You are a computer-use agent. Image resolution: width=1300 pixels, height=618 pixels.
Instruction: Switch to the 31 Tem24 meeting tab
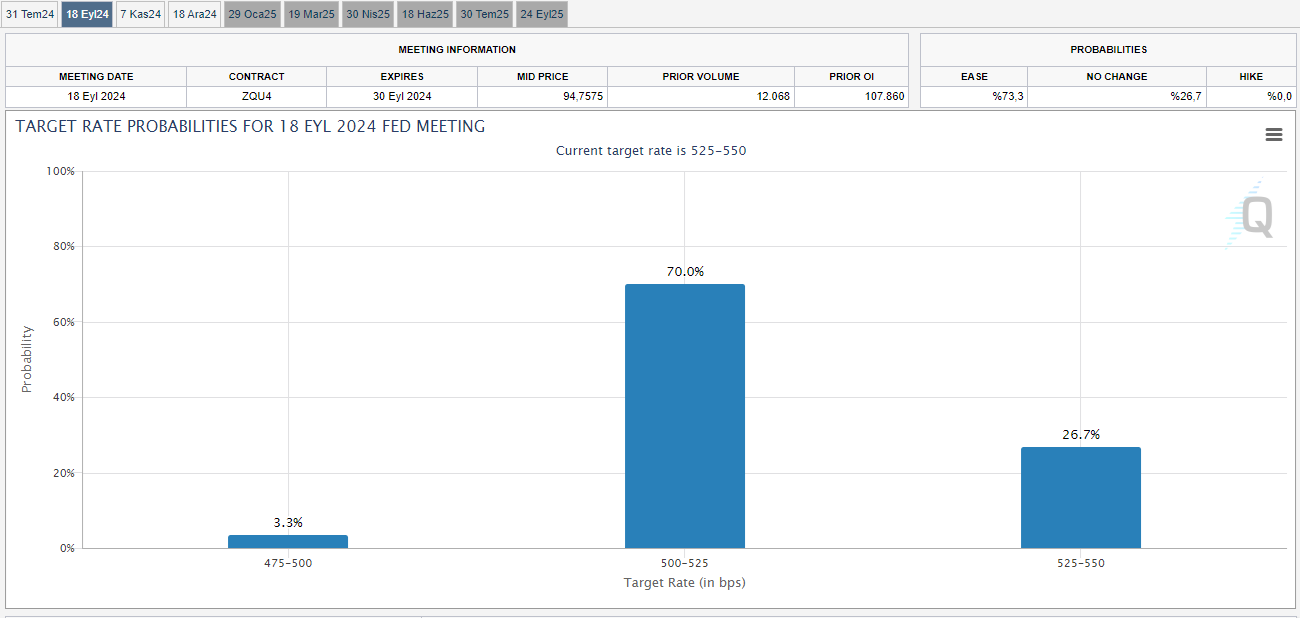pos(30,14)
